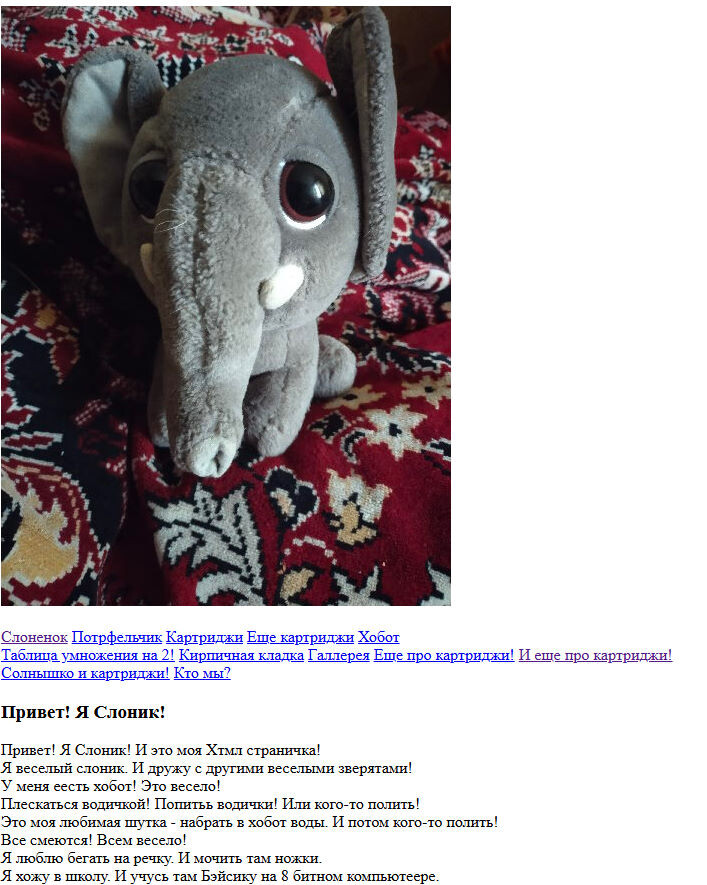This screenshot has width=707, height=885.
Task: Click the text У меня еесть хобот!
Action: pos(68,786)
